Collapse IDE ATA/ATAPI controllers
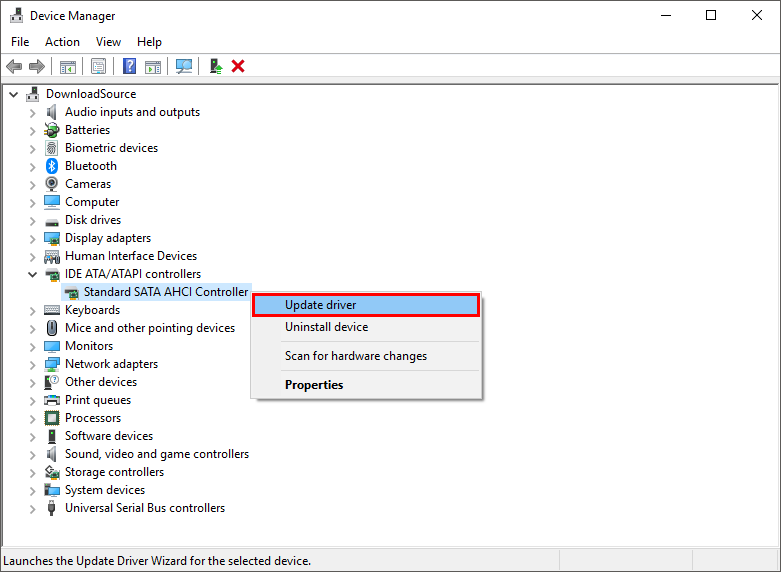This screenshot has width=781, height=572. pos(32,274)
